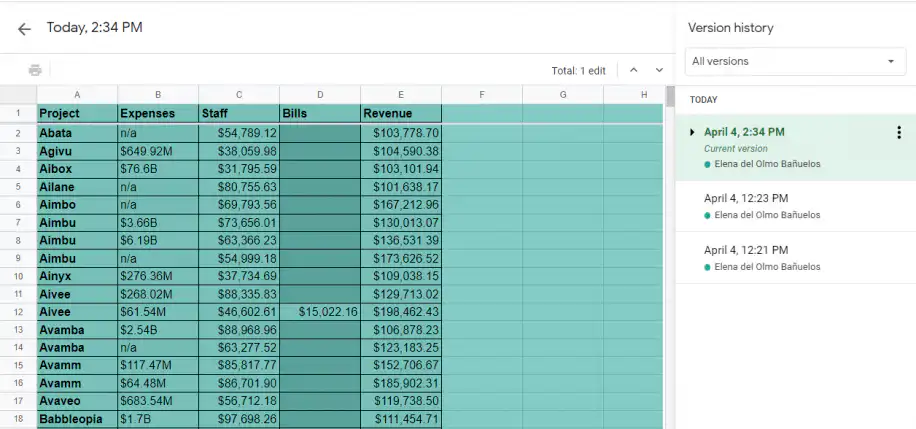Select column D header
916x429 pixels.
tap(320, 94)
